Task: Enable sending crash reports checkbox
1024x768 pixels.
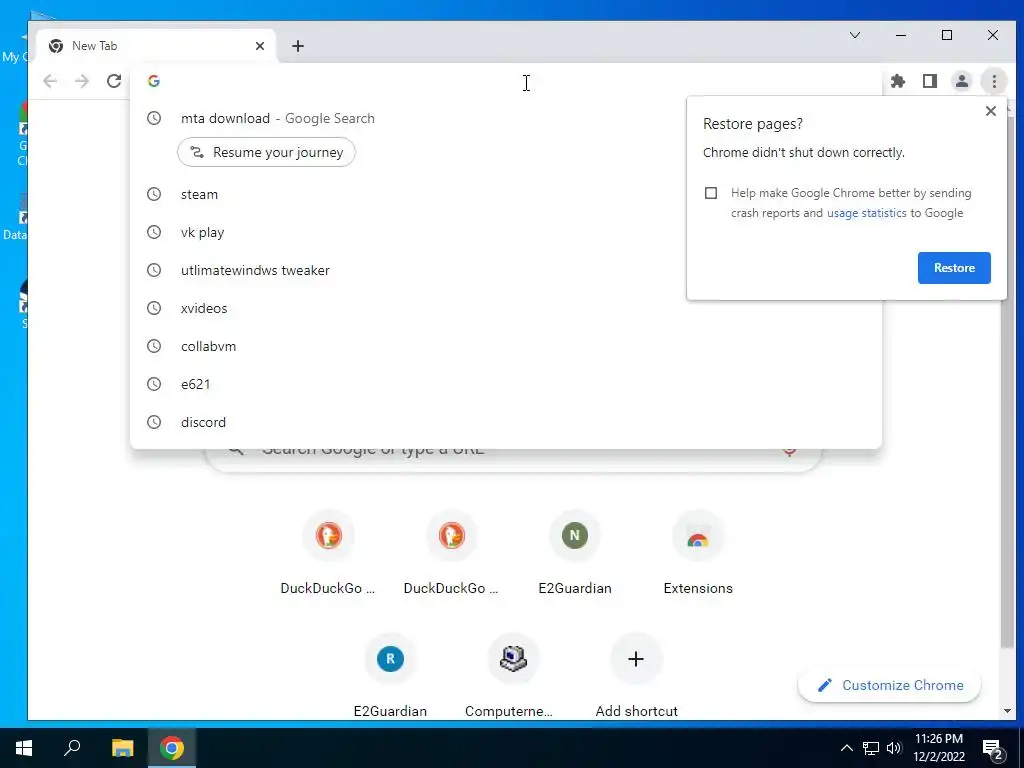Action: pos(711,193)
